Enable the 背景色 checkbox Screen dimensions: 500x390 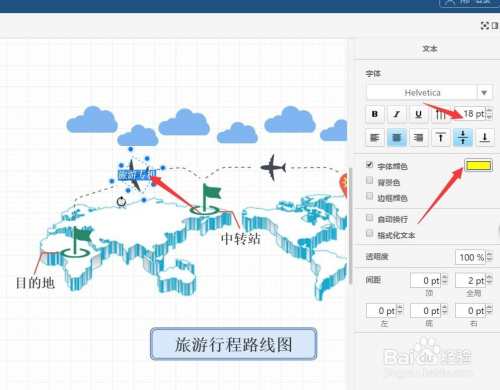click(x=369, y=181)
